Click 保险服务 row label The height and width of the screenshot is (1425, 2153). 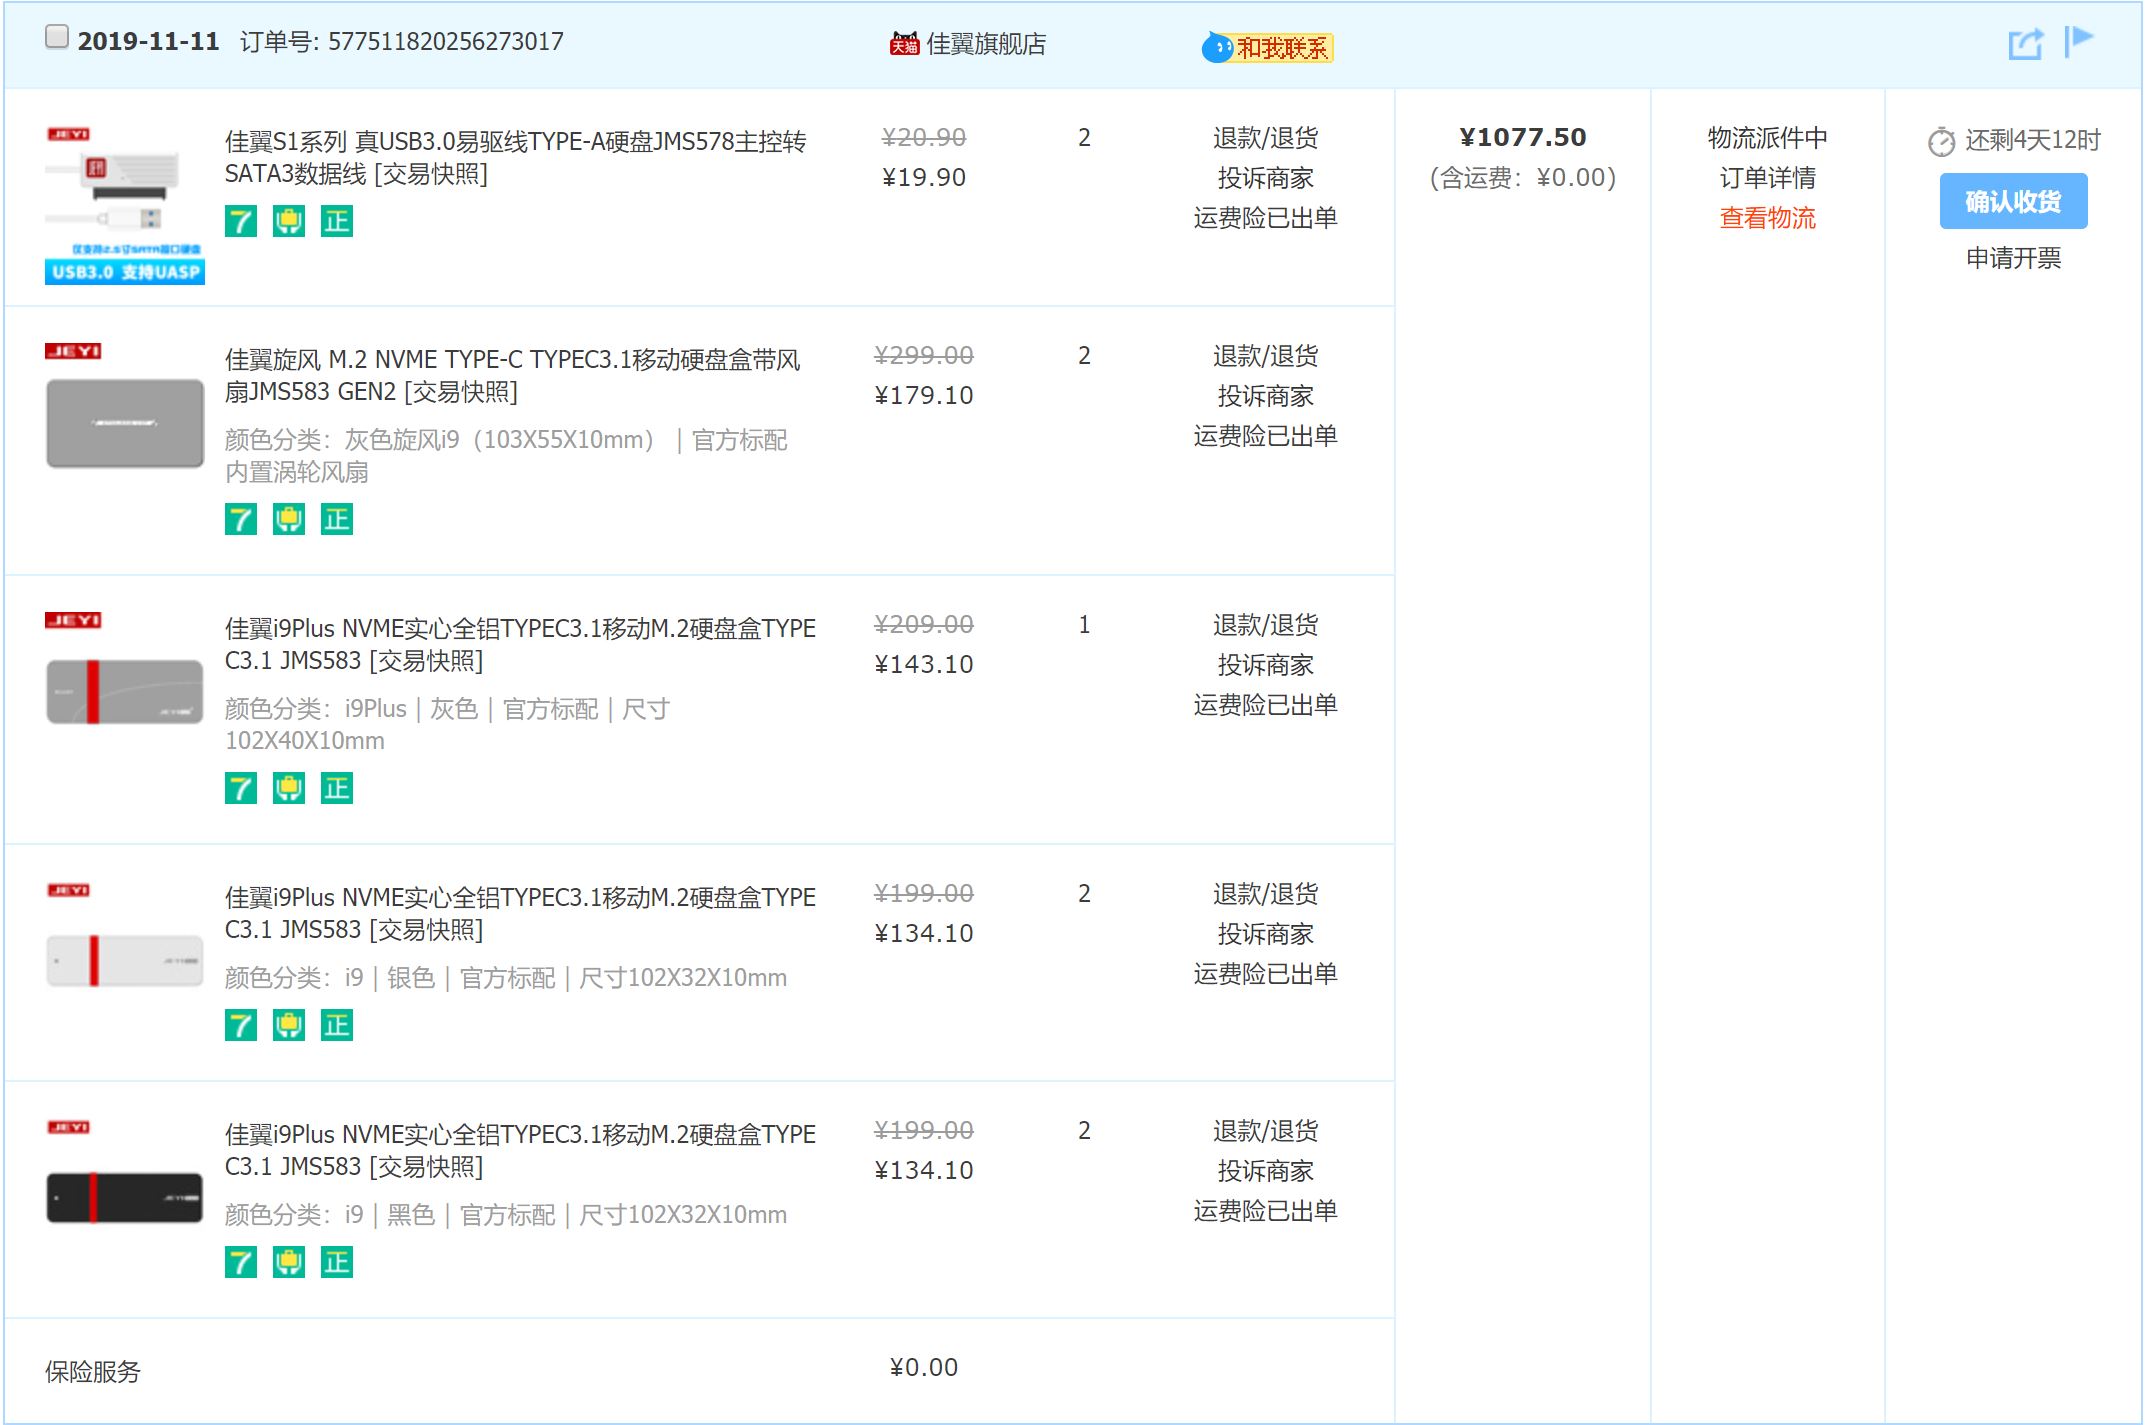pos(93,1371)
